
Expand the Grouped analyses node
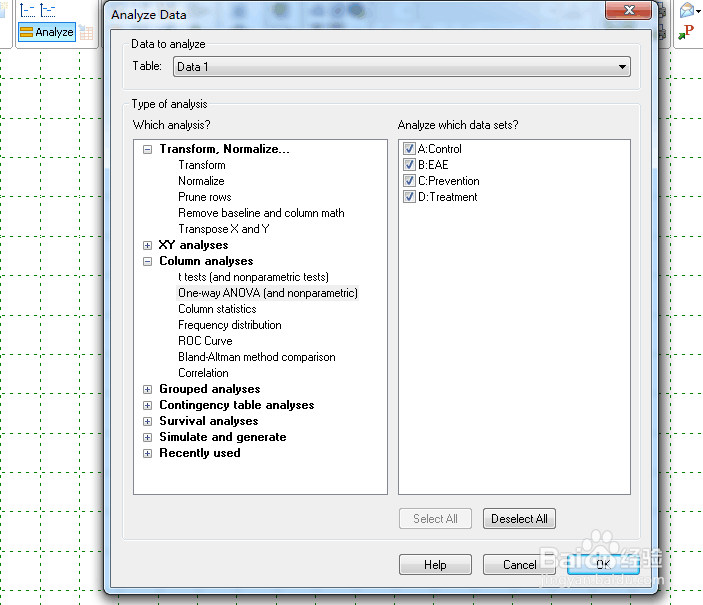click(x=148, y=389)
